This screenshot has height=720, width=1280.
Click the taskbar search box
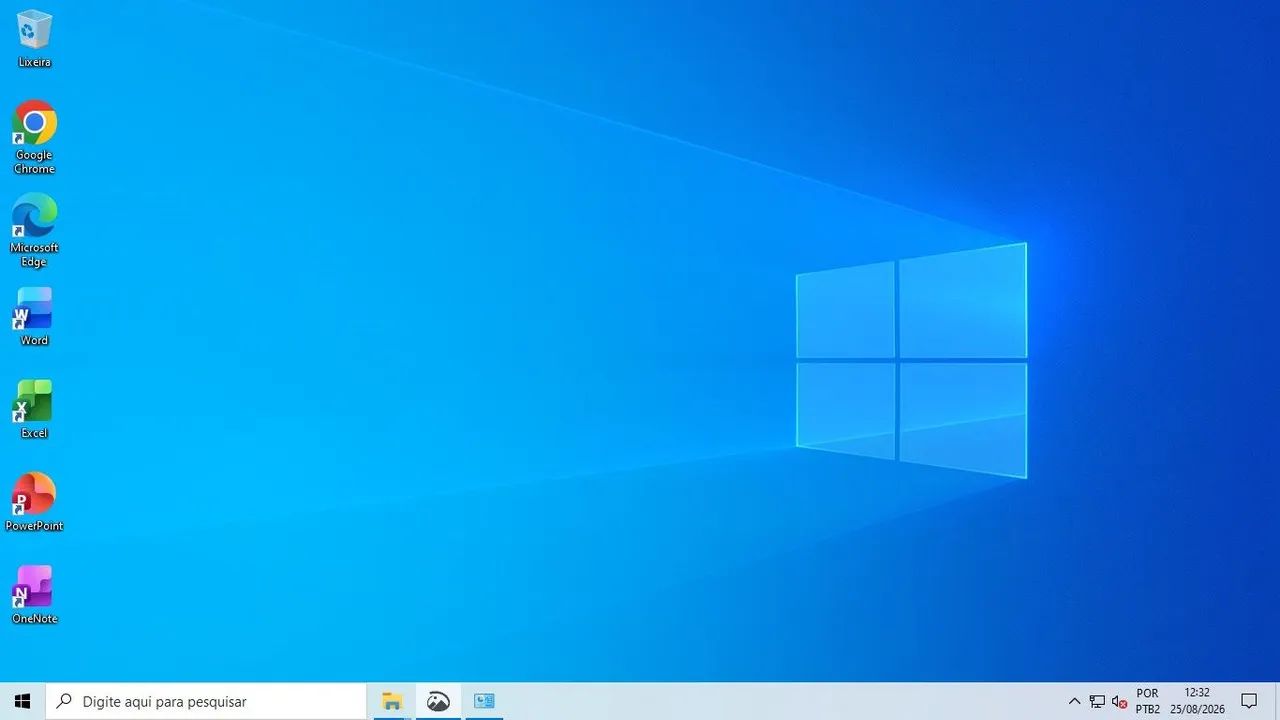tap(206, 701)
